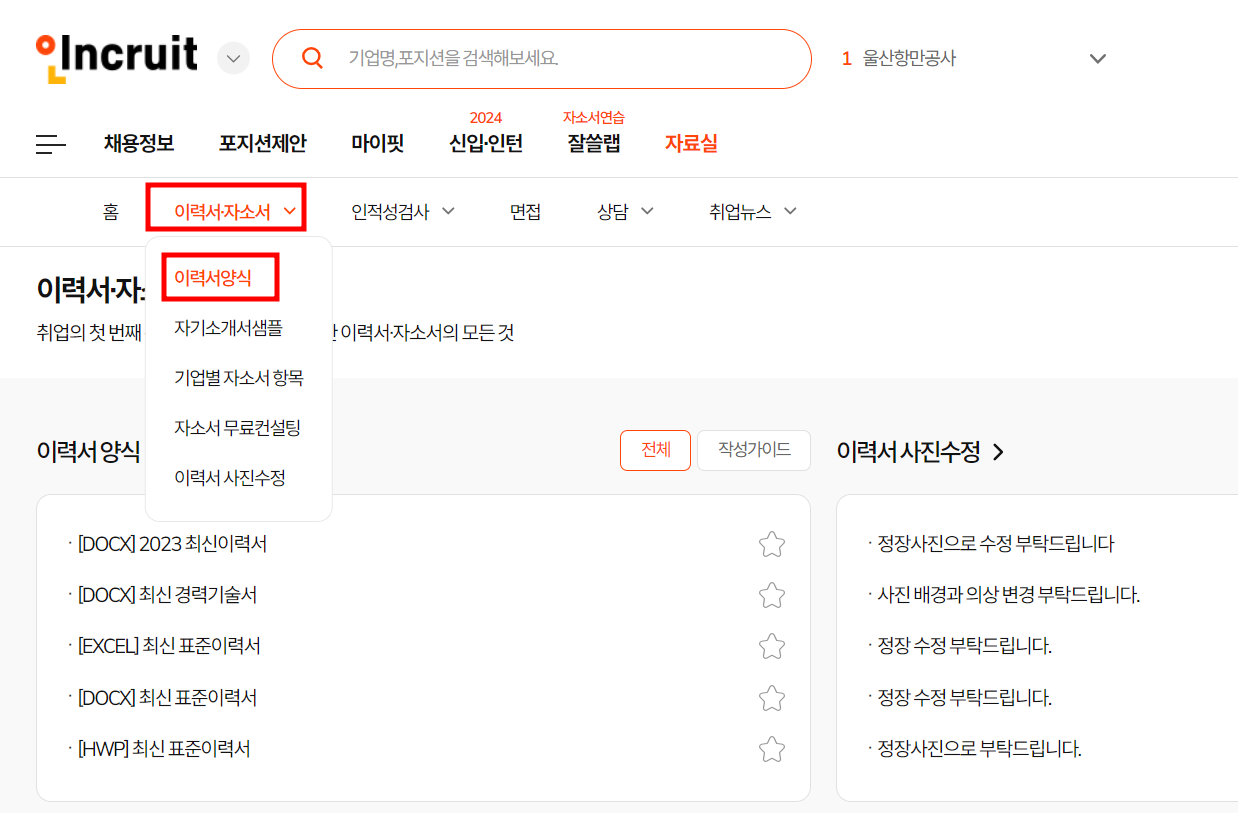Star the [DOCX] 최신 표준이력서 item
1238x813 pixels.
coord(771,697)
